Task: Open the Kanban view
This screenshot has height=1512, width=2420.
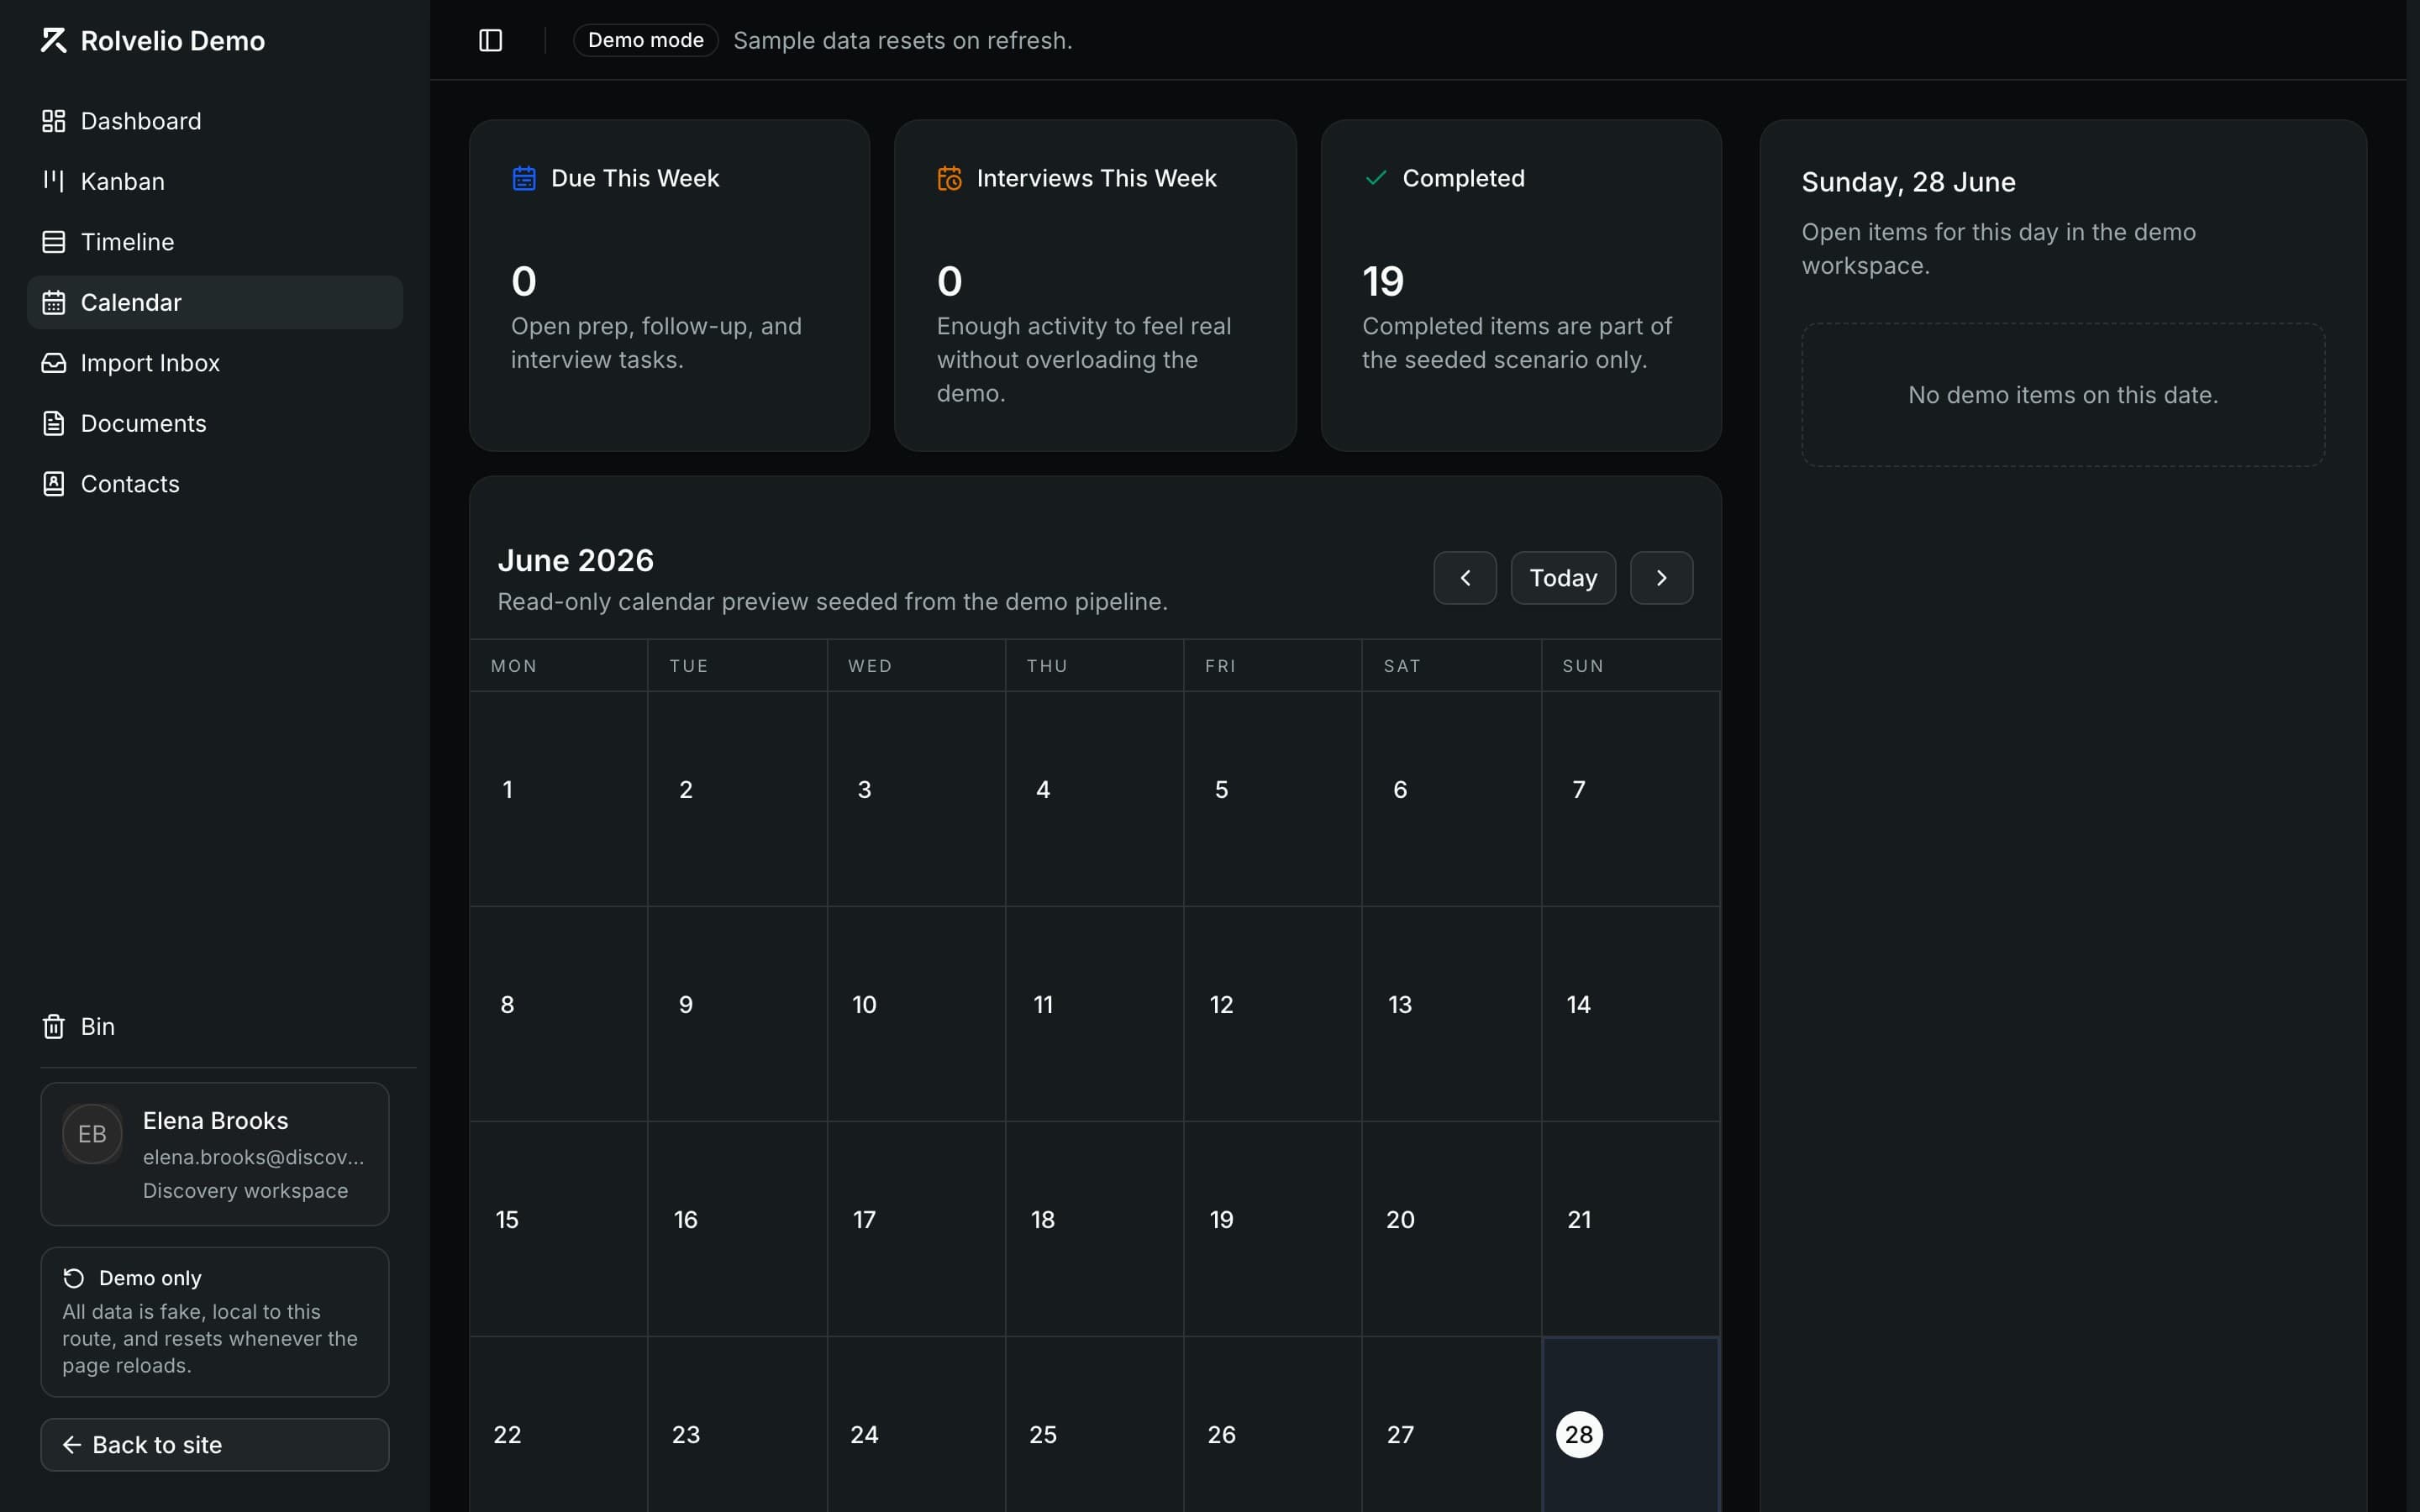Action: pos(215,181)
